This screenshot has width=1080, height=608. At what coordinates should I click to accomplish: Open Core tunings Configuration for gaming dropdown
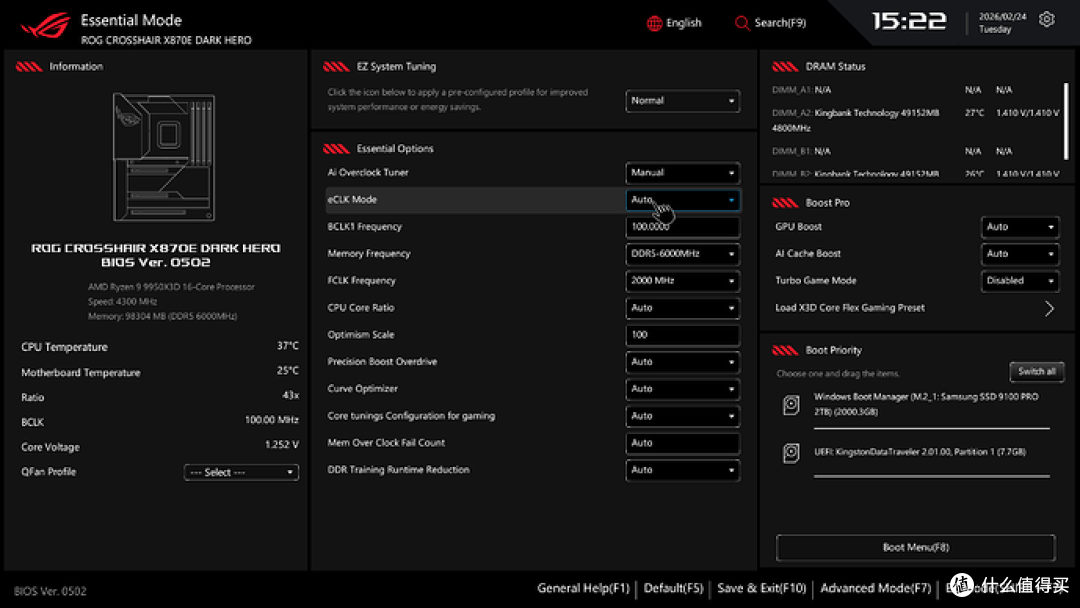683,416
